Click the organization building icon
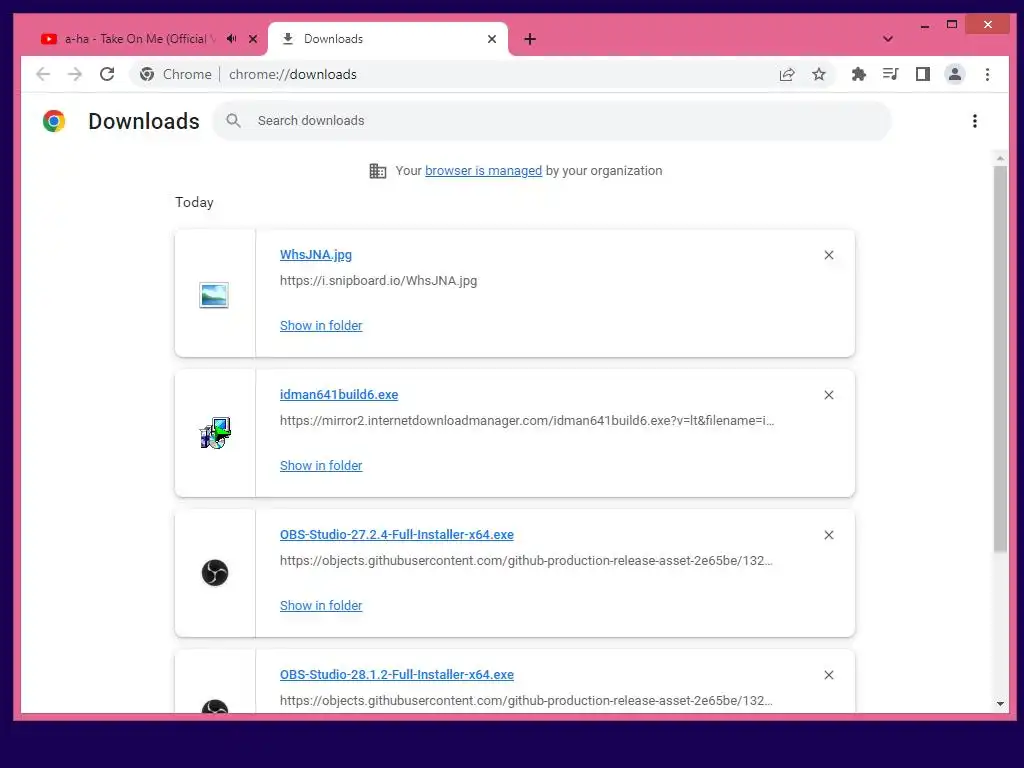Image resolution: width=1024 pixels, height=768 pixels. [x=377, y=171]
